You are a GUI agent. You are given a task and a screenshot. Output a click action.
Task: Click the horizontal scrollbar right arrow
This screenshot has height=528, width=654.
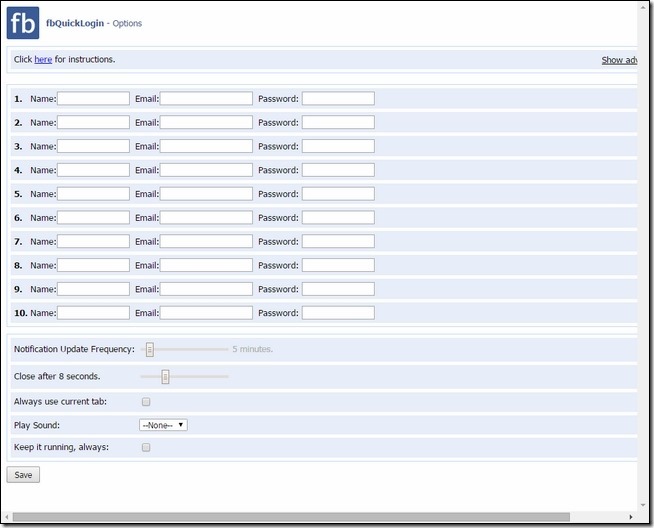631,517
